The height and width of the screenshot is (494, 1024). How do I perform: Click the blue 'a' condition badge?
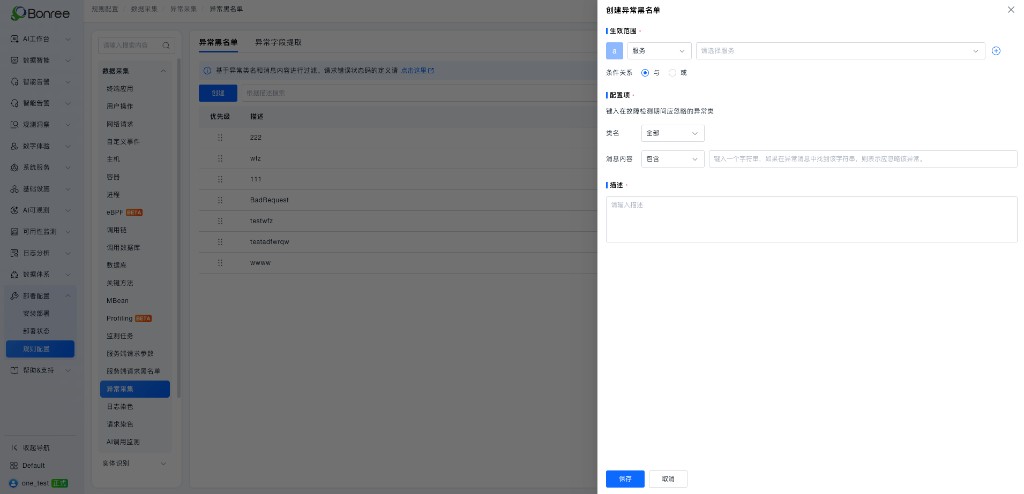tap(615, 51)
